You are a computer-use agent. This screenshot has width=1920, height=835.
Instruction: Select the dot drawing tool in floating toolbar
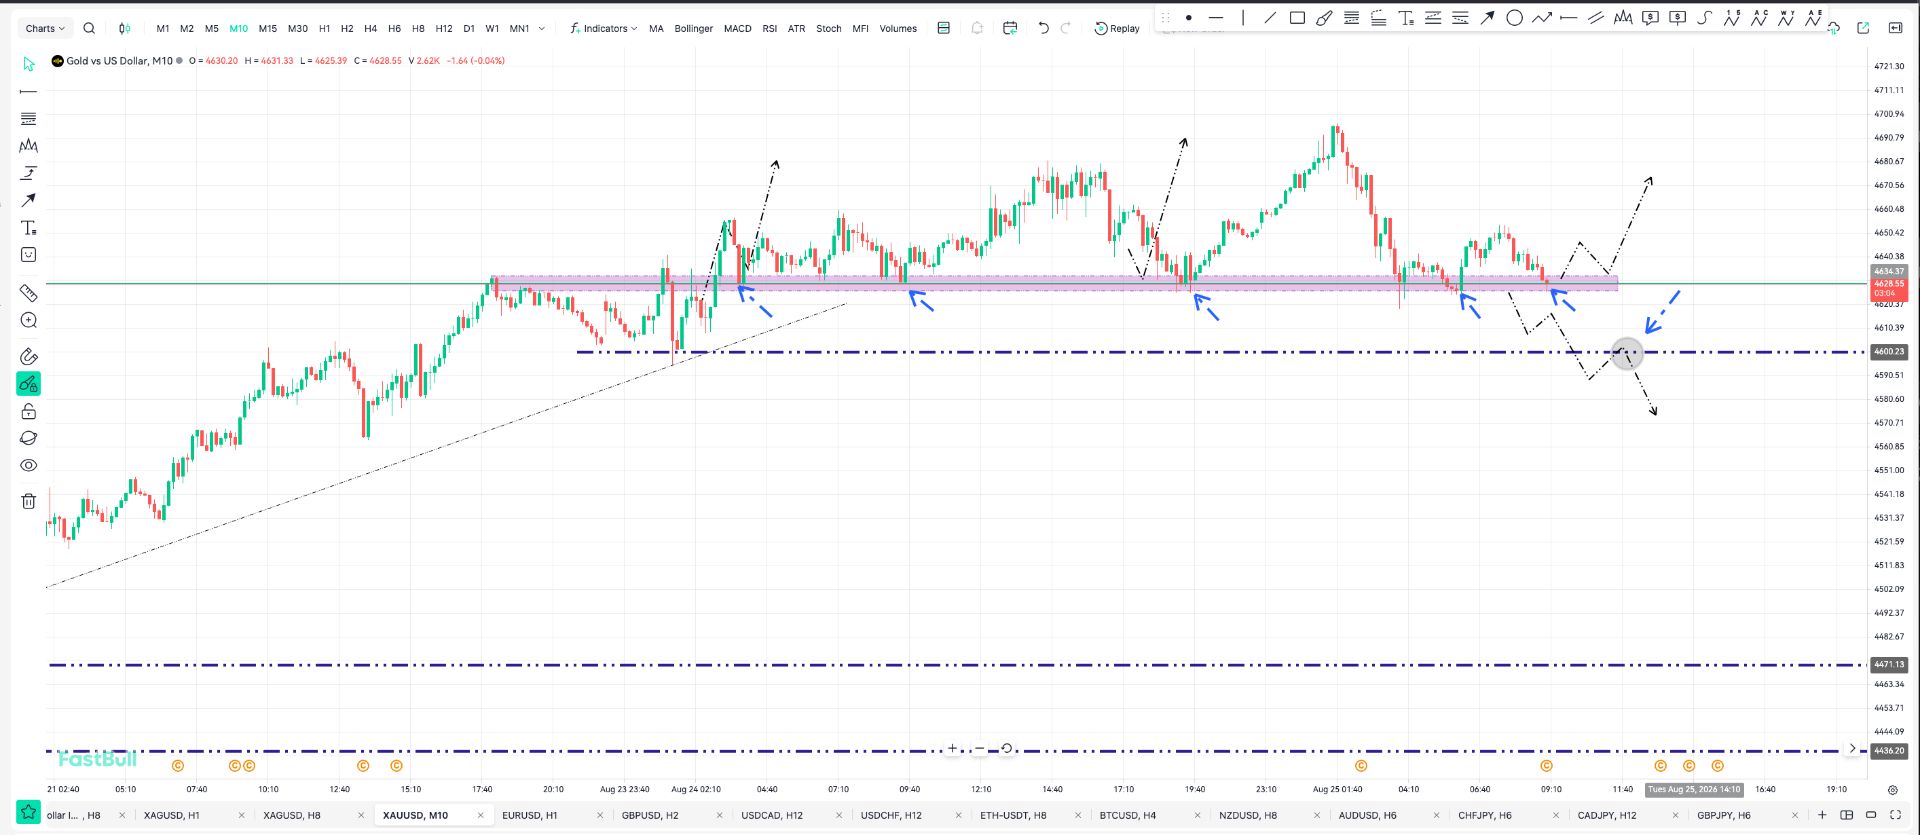(1188, 17)
